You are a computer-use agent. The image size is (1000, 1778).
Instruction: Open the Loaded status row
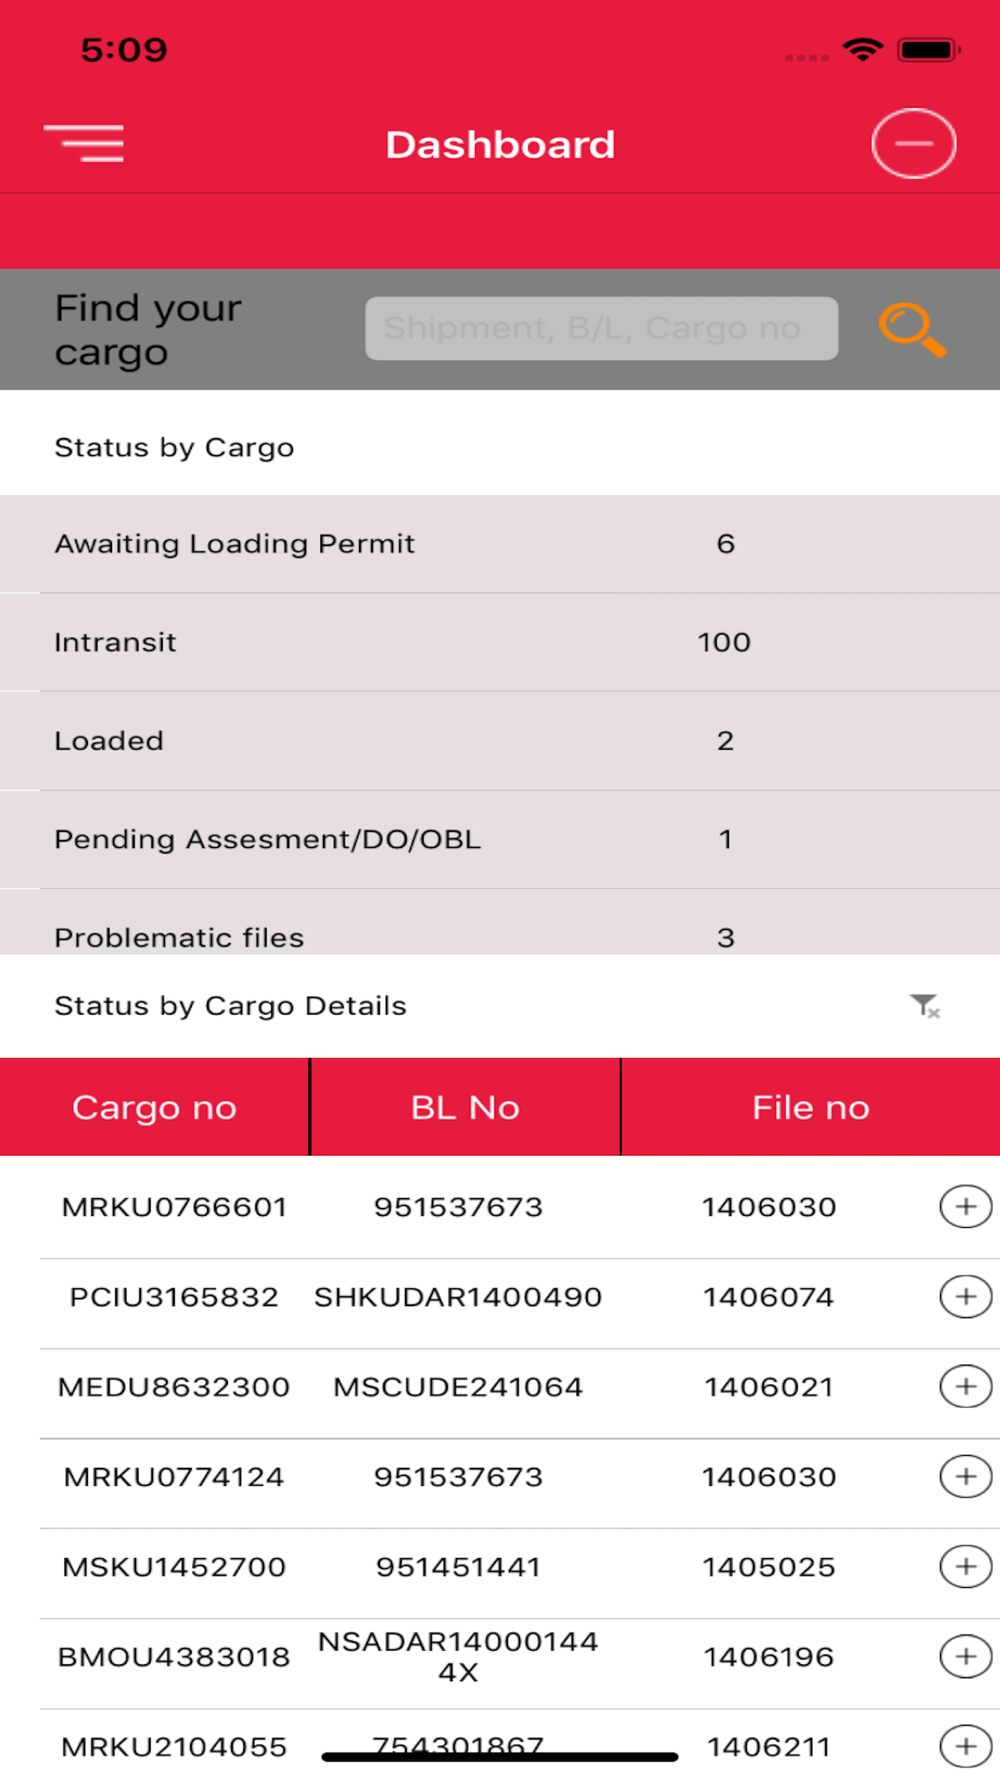click(x=500, y=741)
